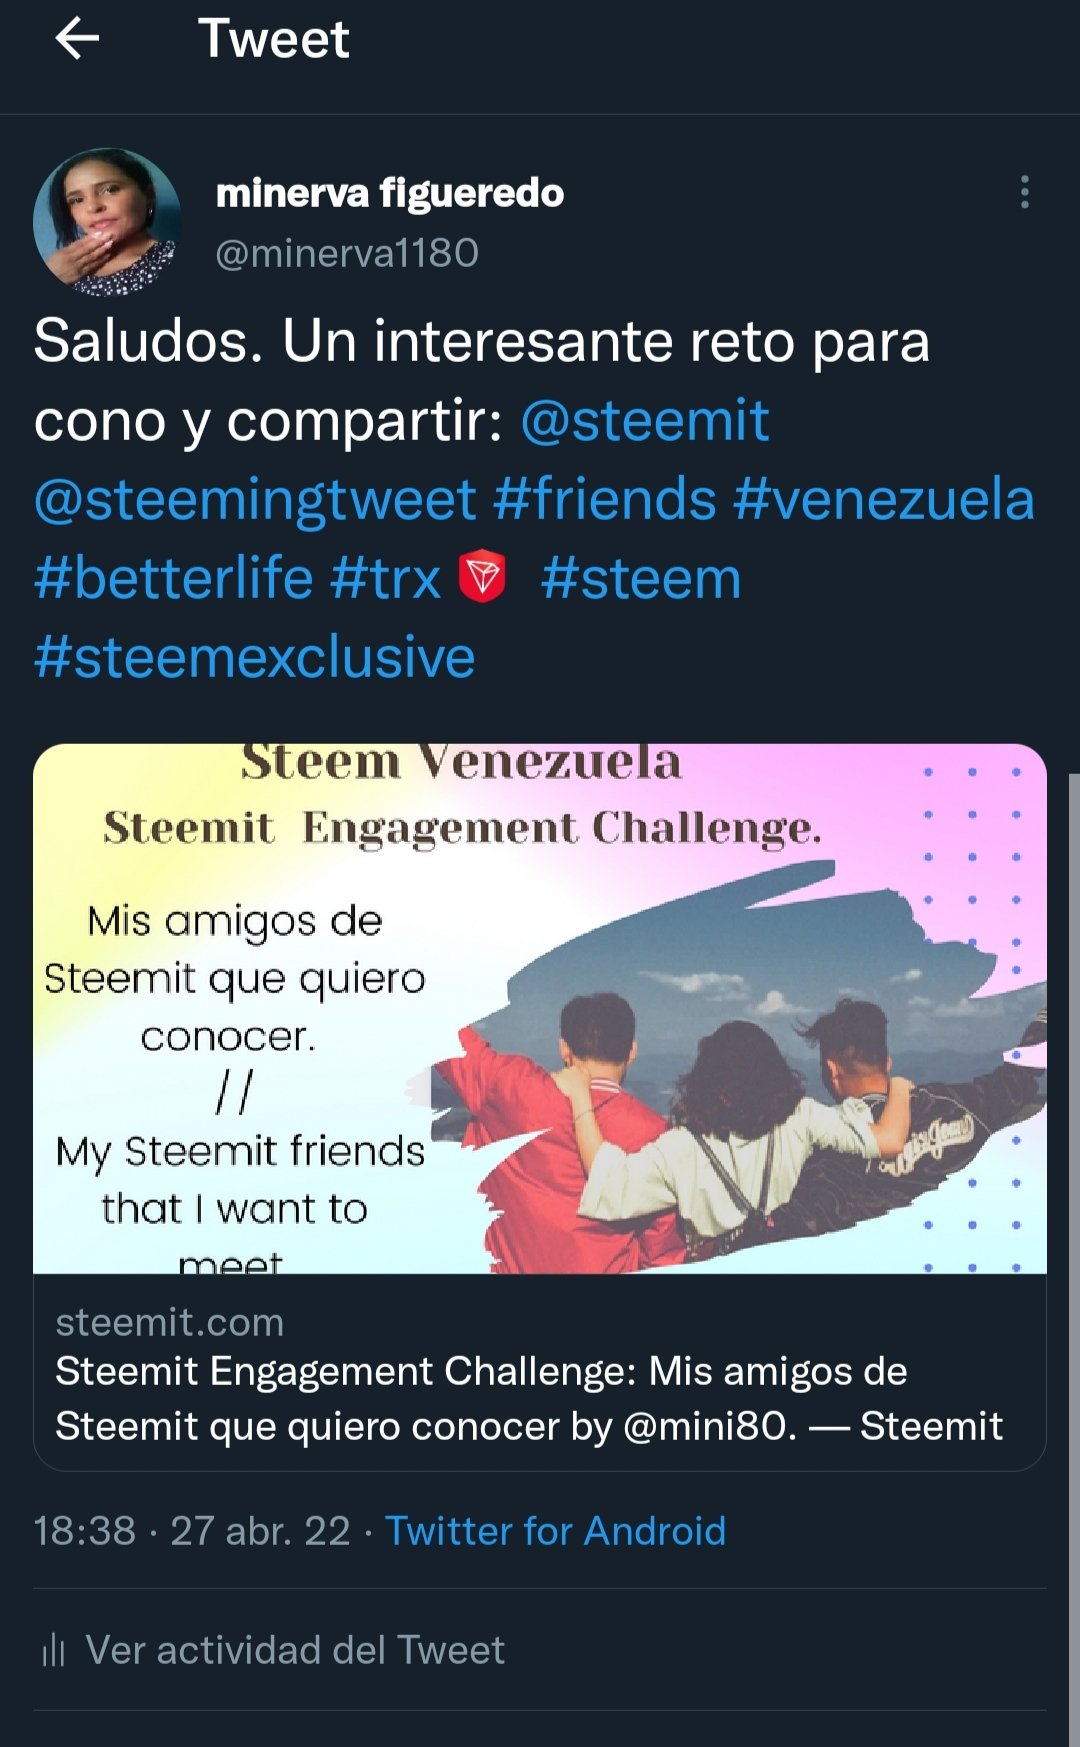Tap the @minerva1180 handle

(x=347, y=253)
